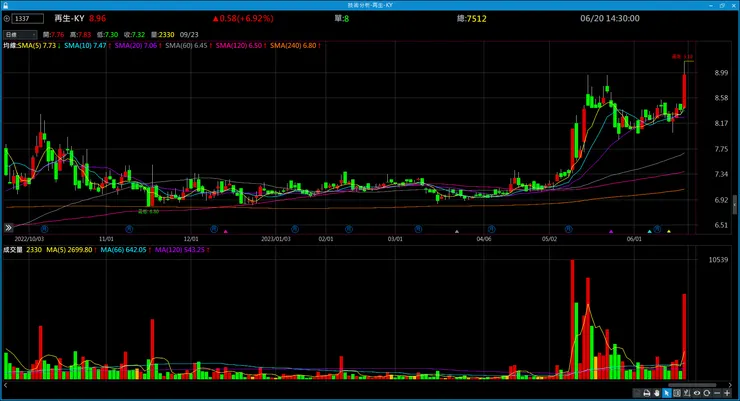
Task: Click the purple triangle marker before 06/01
Action: pos(611,232)
